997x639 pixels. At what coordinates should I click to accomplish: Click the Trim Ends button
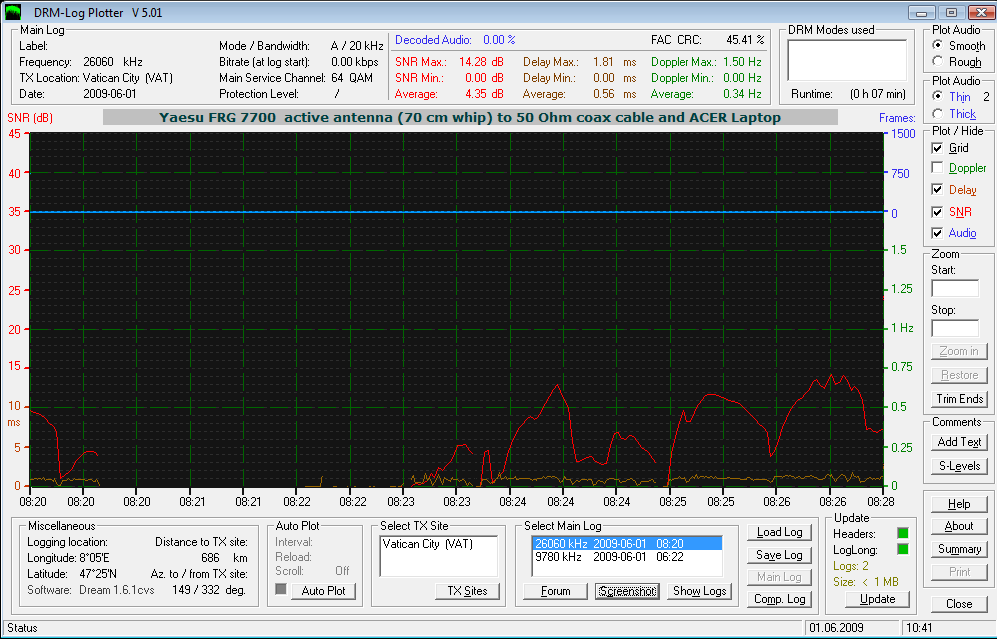tap(959, 399)
